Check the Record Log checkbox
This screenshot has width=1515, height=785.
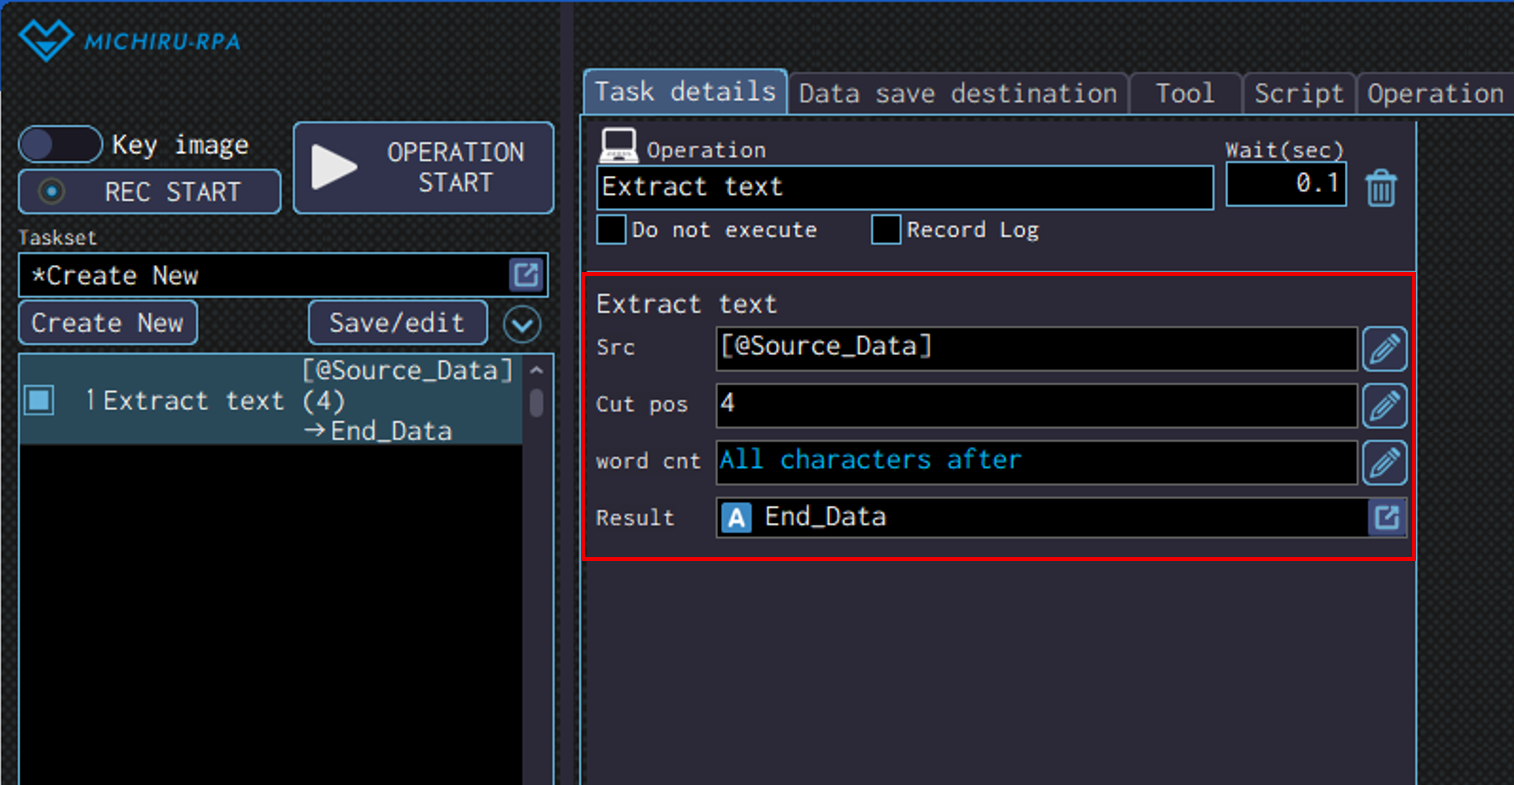(885, 230)
